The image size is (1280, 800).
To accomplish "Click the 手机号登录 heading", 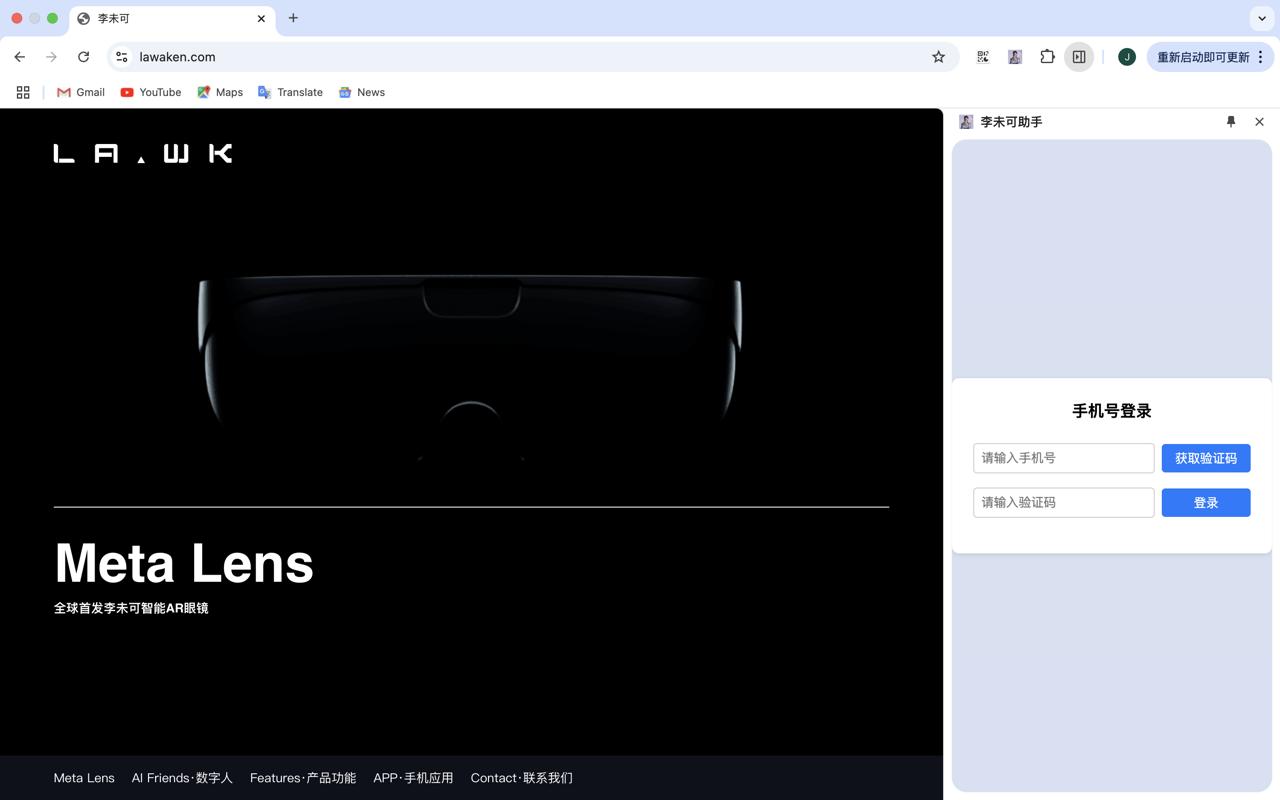I will 1112,411.
